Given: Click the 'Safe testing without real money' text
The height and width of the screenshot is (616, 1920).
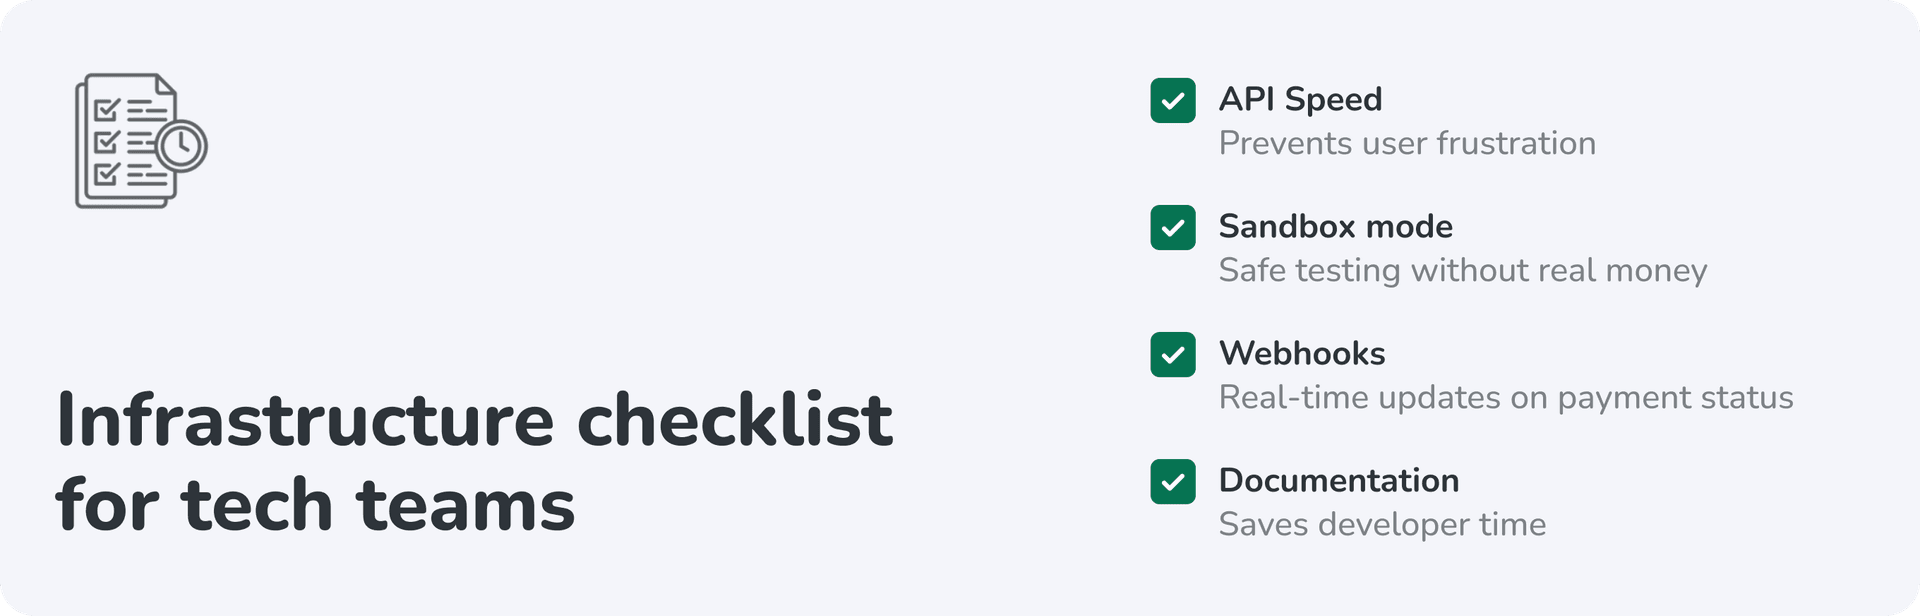Looking at the screenshot, I should [x=1462, y=270].
